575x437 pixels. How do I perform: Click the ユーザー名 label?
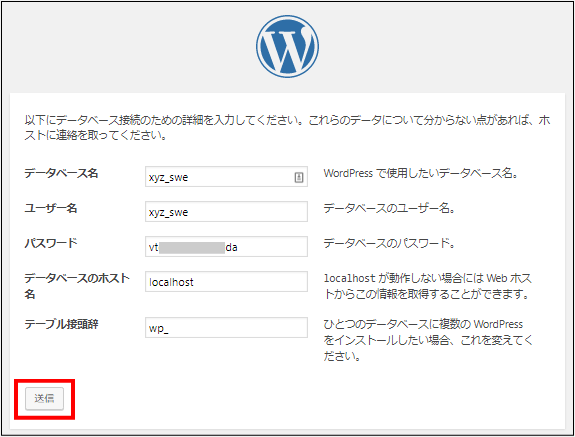51,208
